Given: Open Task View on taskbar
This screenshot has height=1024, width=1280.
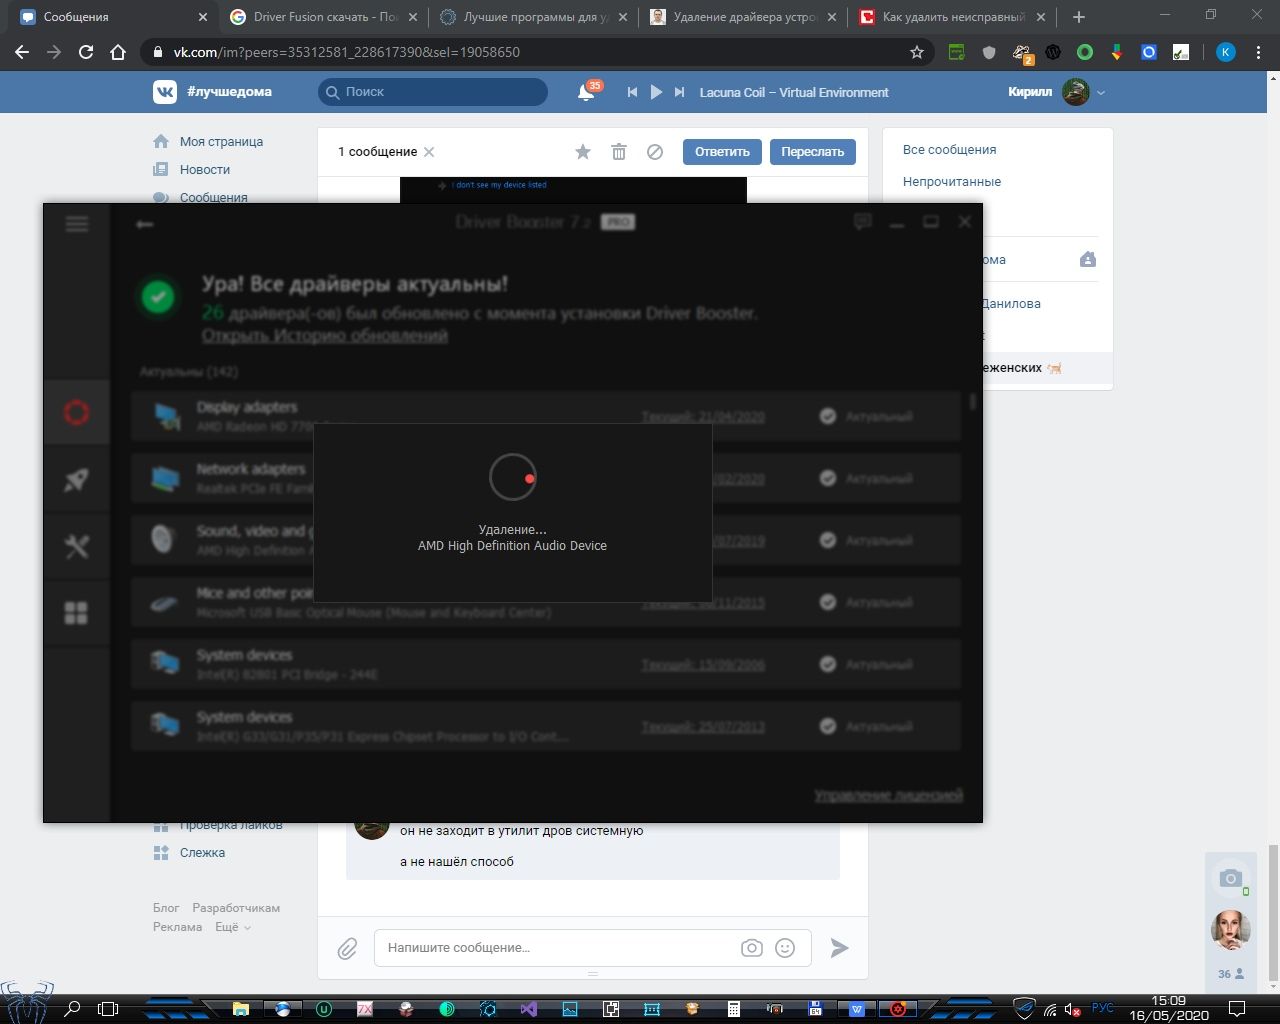Looking at the screenshot, I should point(107,1009).
